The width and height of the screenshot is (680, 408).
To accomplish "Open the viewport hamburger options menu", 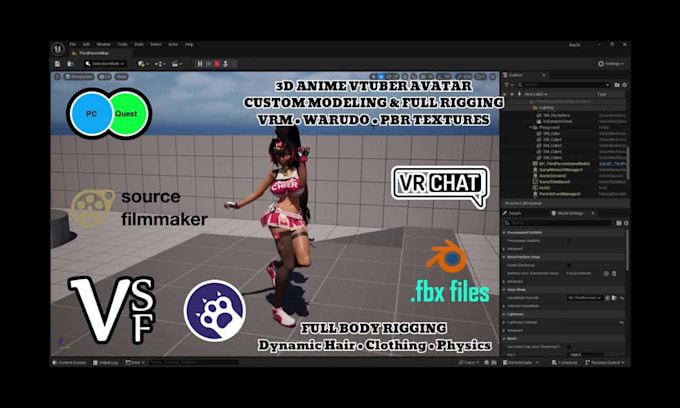I will (x=57, y=76).
